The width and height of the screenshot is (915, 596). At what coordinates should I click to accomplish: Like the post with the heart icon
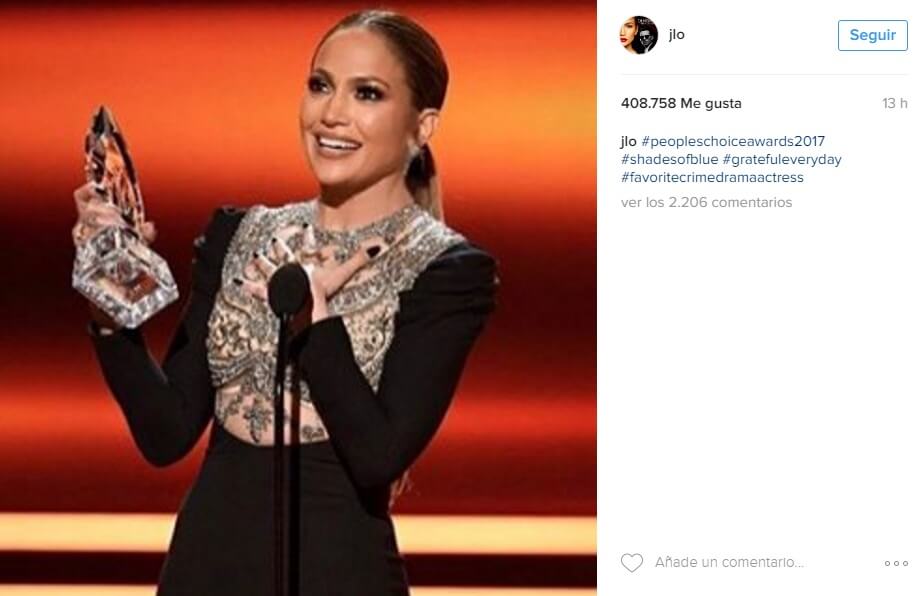click(631, 563)
